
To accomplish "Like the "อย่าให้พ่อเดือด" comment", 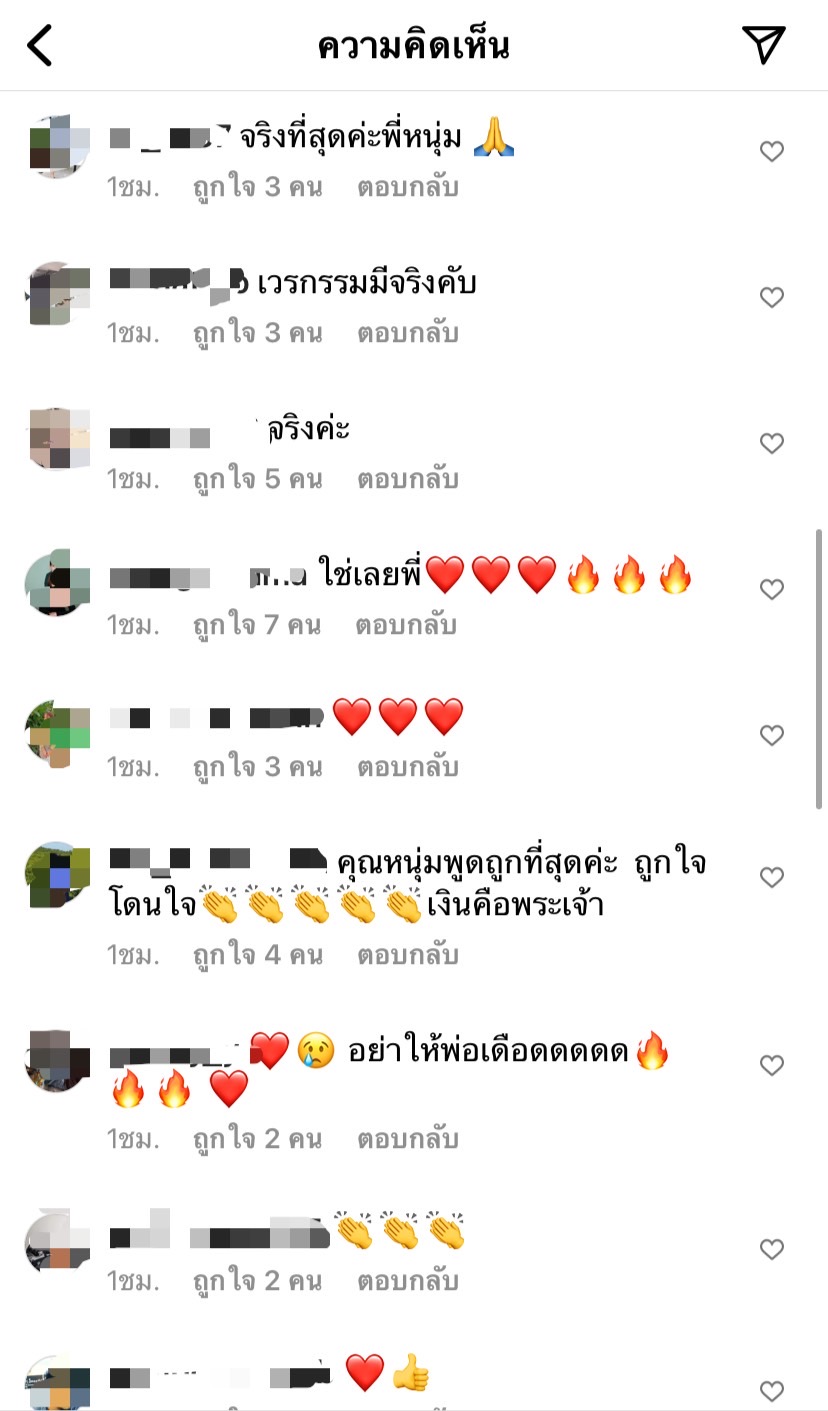I will (772, 1066).
